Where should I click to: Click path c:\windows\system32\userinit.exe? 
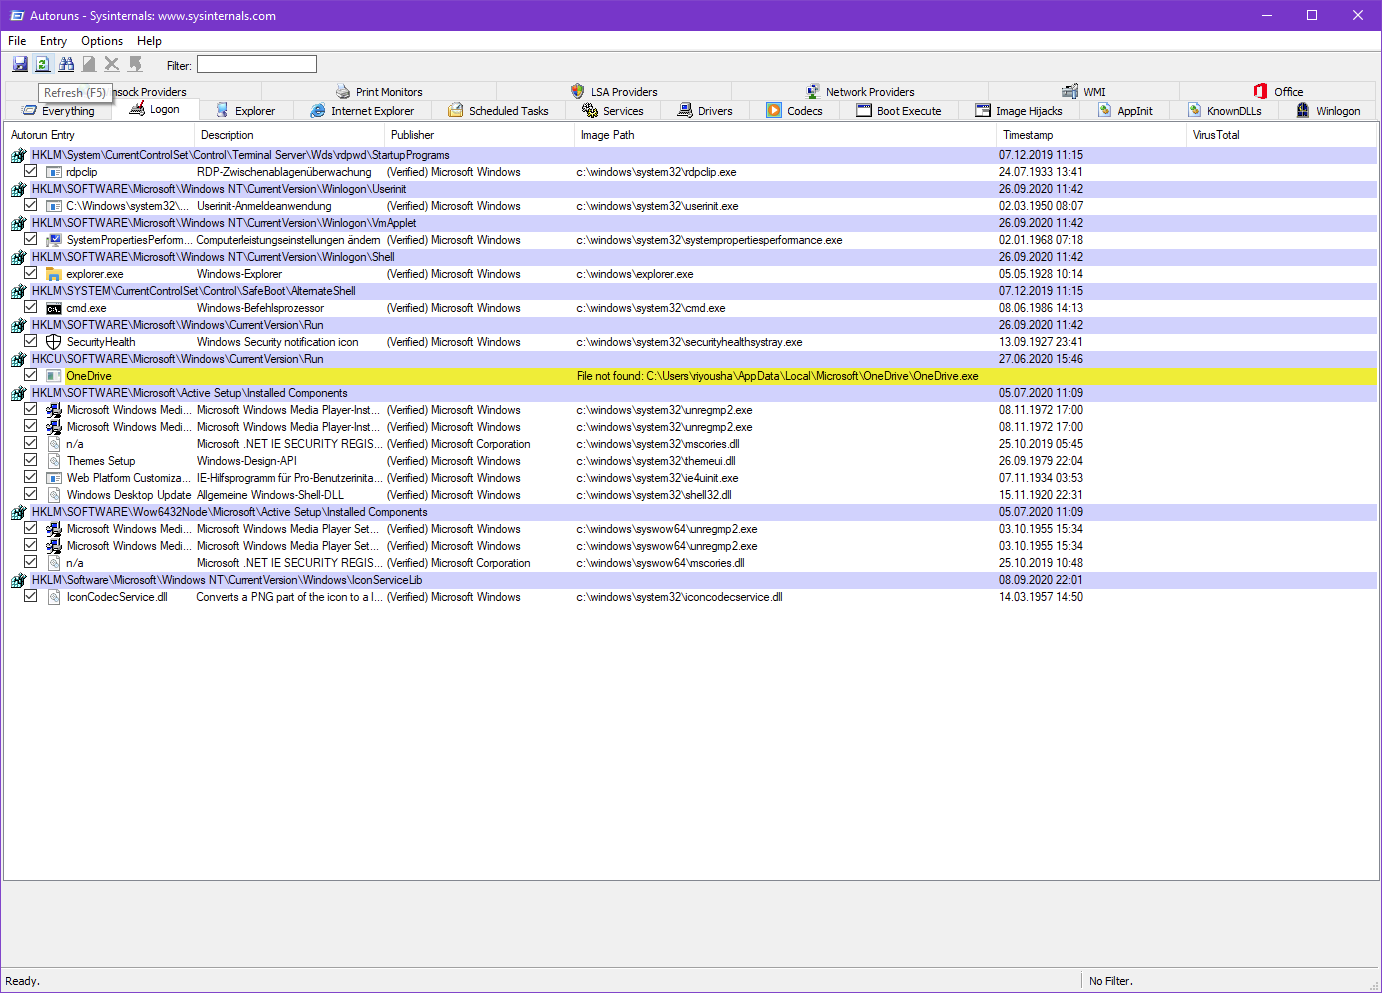[x=657, y=206]
